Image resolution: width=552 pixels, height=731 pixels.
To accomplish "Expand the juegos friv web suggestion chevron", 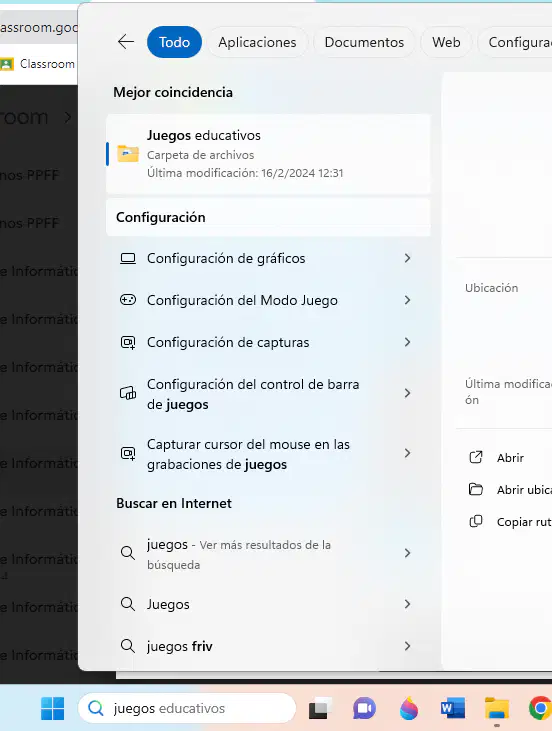I will coord(407,646).
